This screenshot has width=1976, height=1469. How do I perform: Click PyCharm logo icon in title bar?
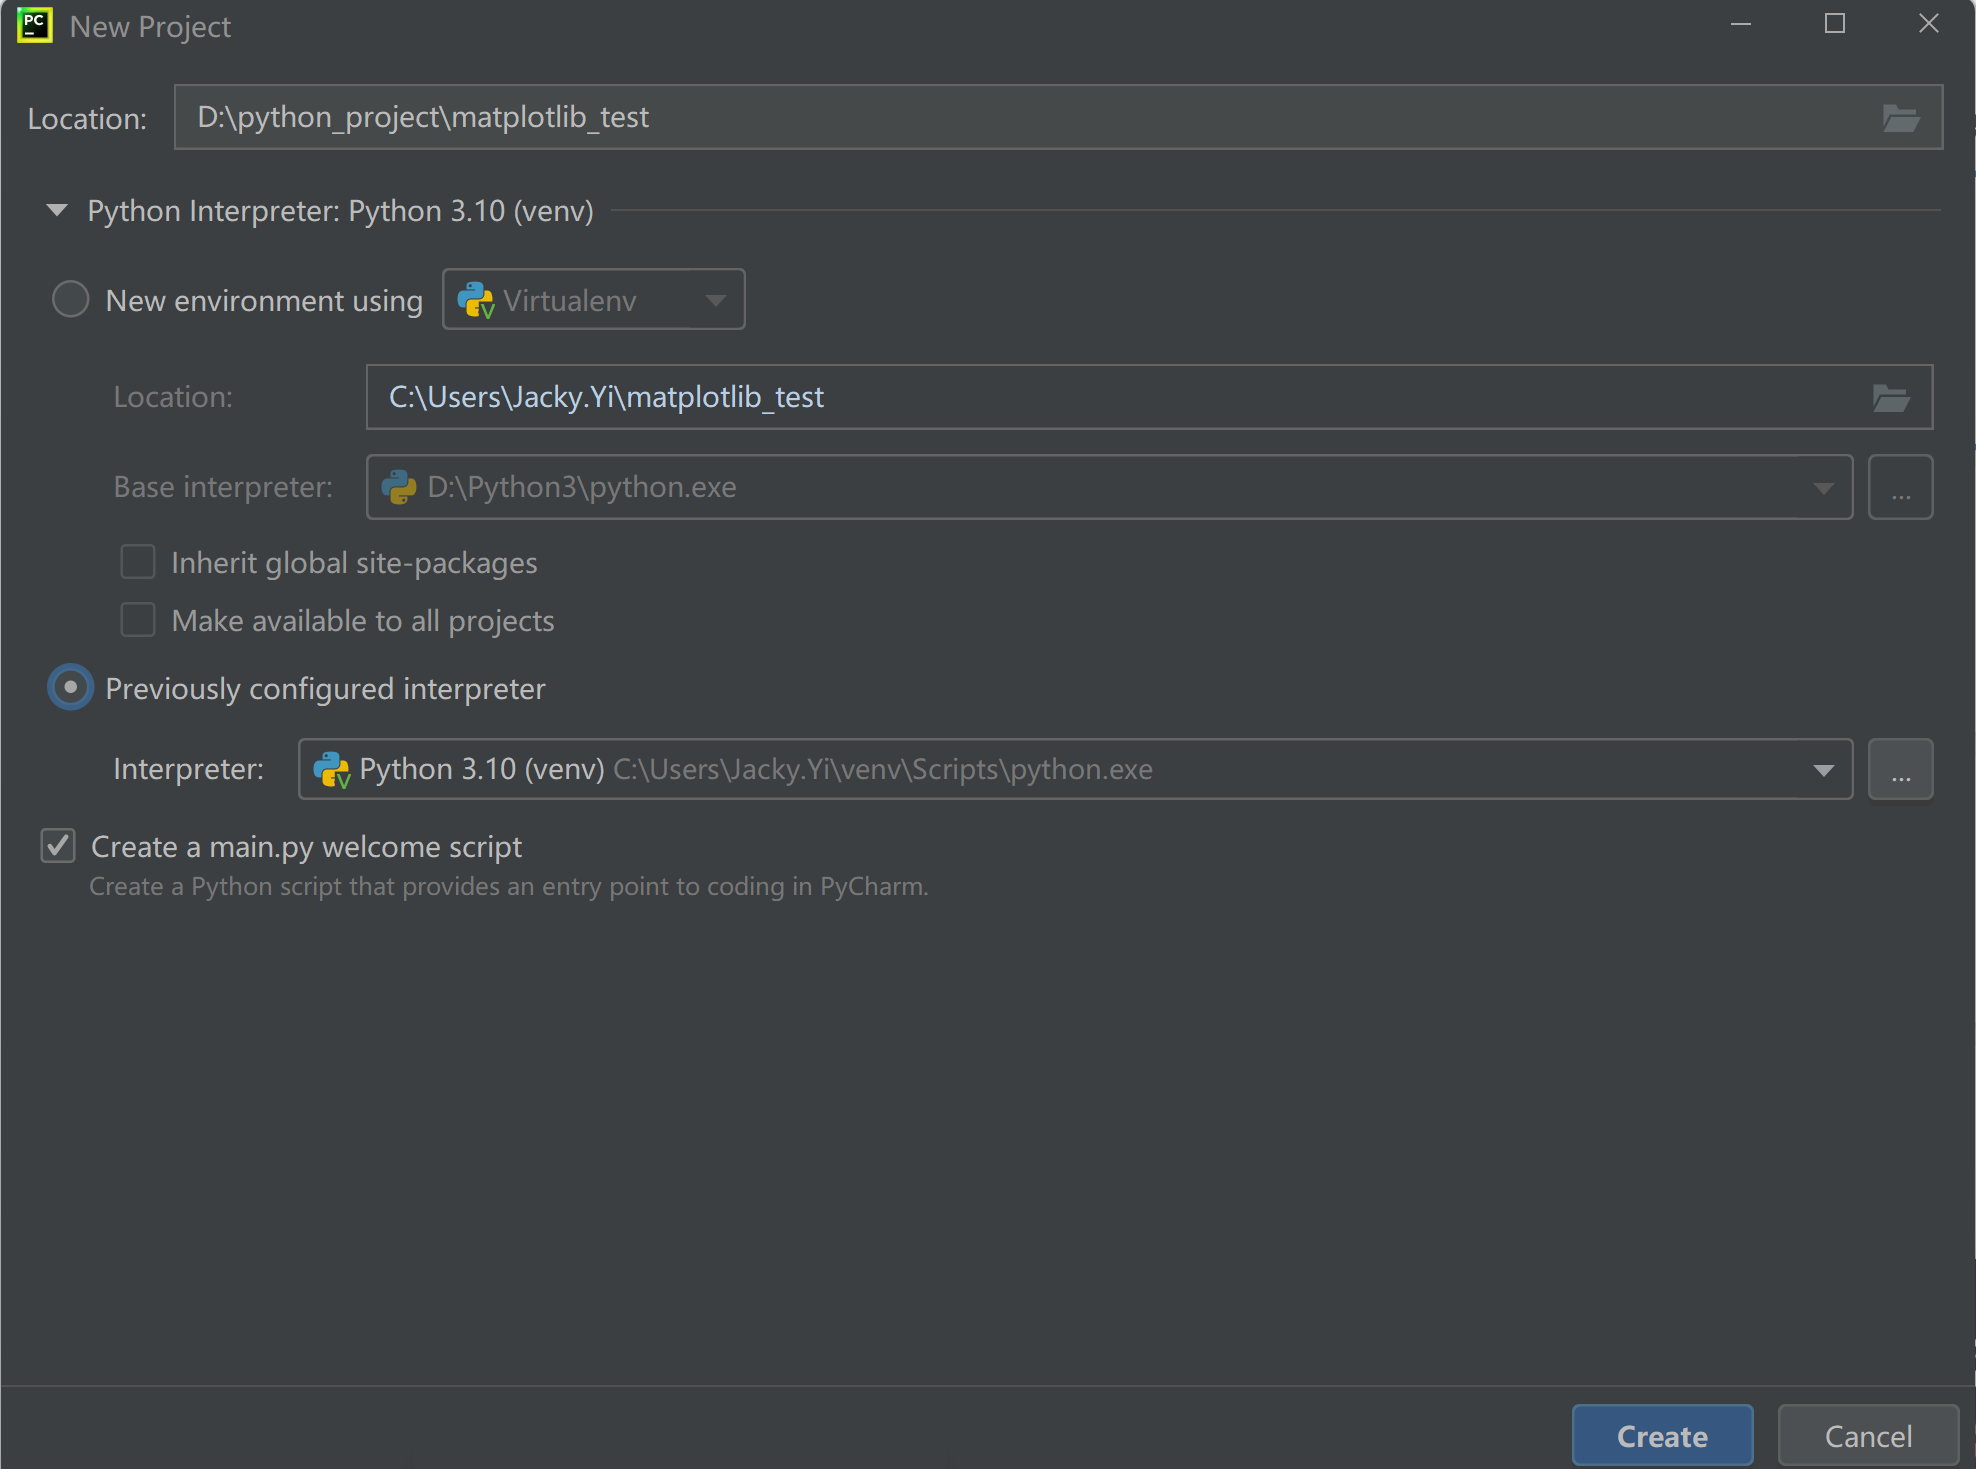coord(35,25)
